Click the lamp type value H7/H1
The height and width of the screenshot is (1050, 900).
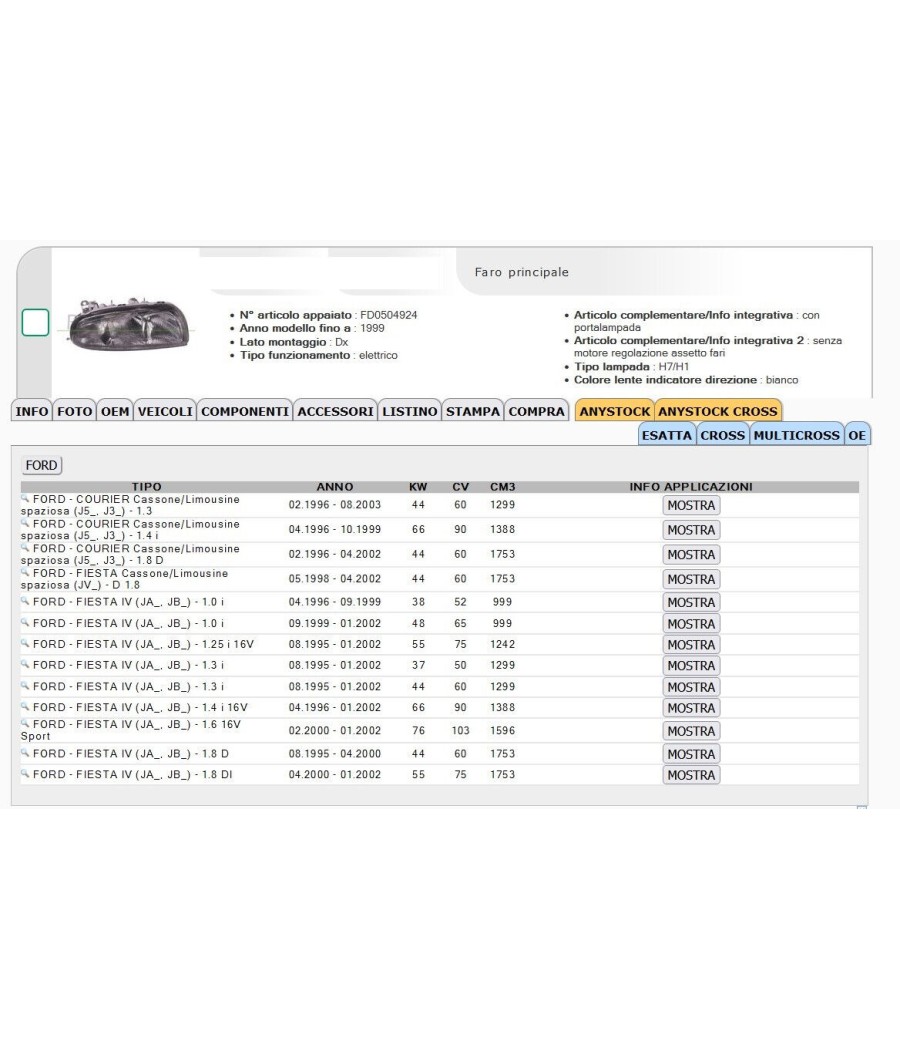point(674,366)
